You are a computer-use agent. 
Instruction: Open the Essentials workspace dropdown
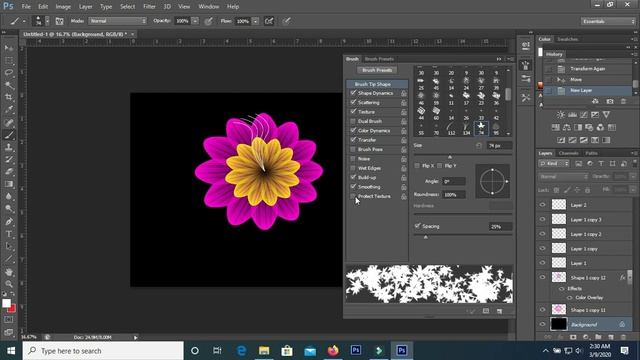click(608, 21)
